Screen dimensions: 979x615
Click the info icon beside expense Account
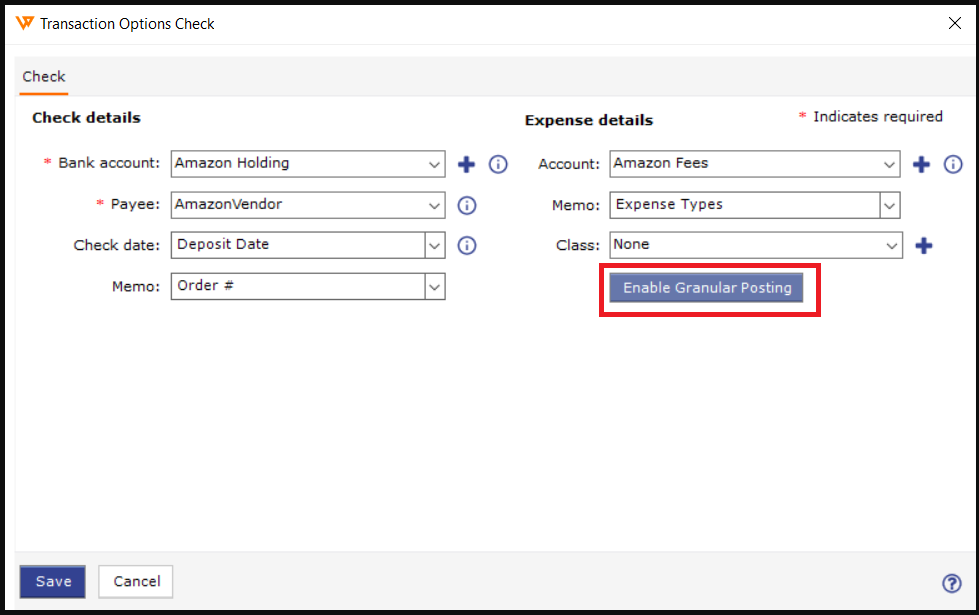click(x=953, y=164)
